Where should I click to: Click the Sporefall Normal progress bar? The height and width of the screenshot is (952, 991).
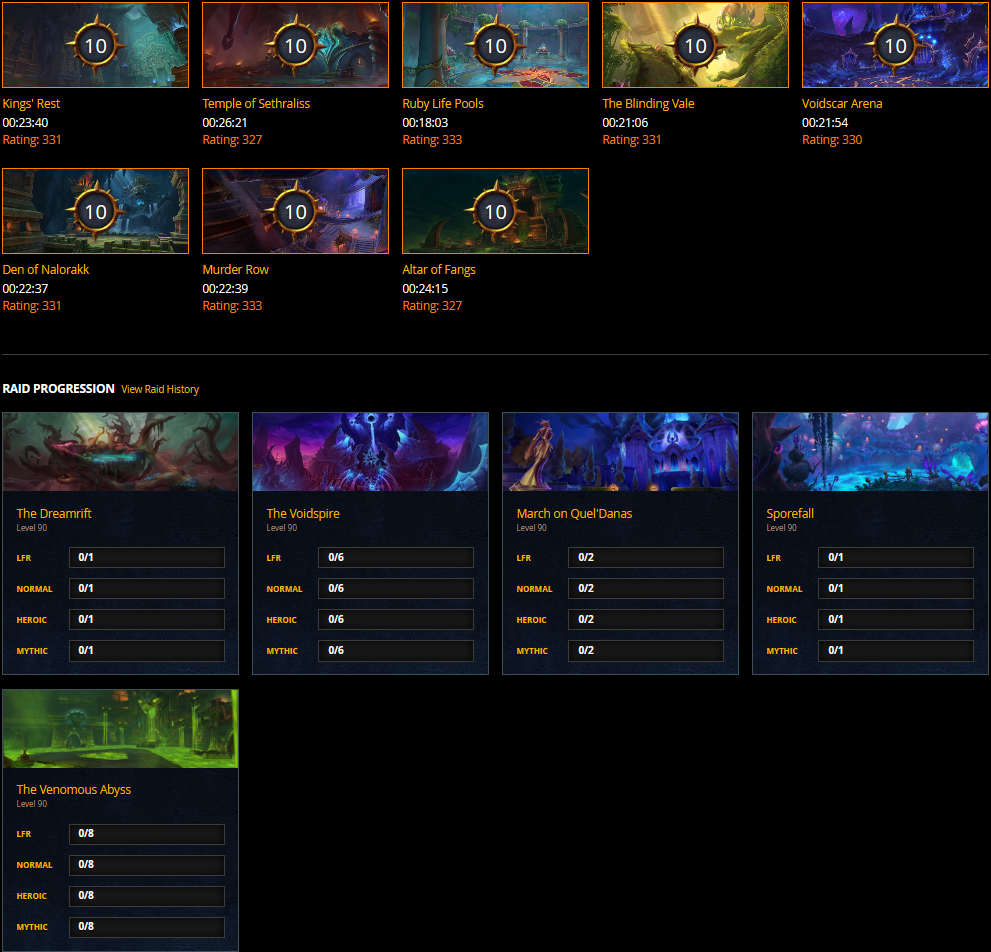pos(896,589)
